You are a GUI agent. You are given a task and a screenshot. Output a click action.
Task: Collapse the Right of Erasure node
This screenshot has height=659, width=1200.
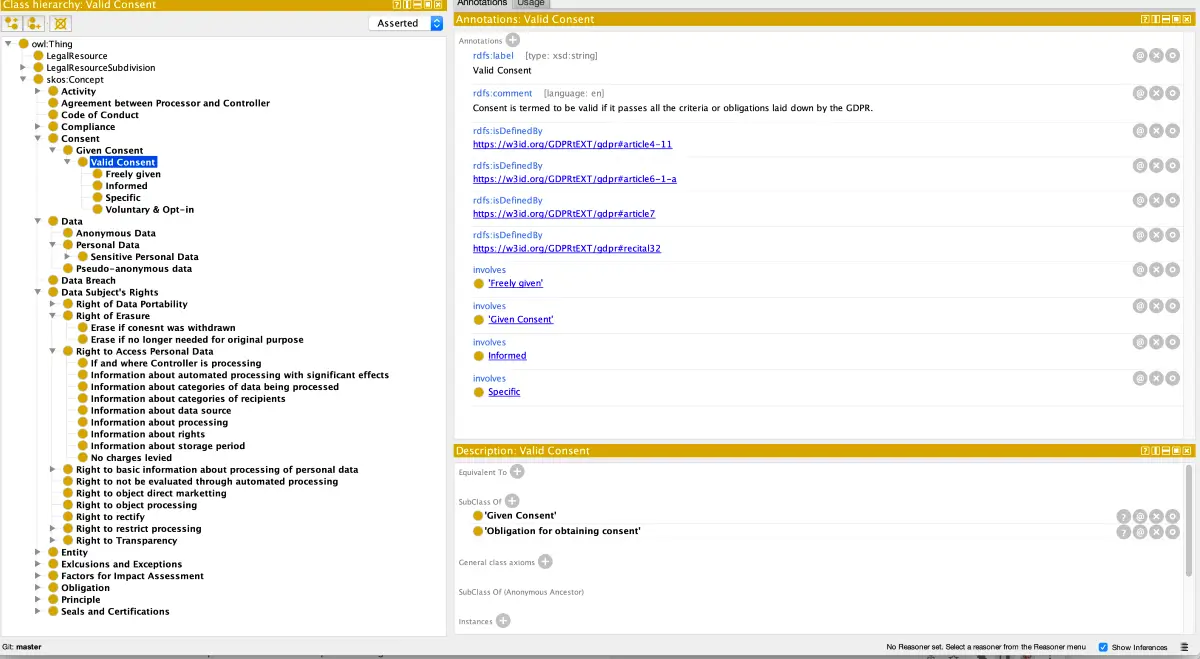pyautogui.click(x=53, y=316)
